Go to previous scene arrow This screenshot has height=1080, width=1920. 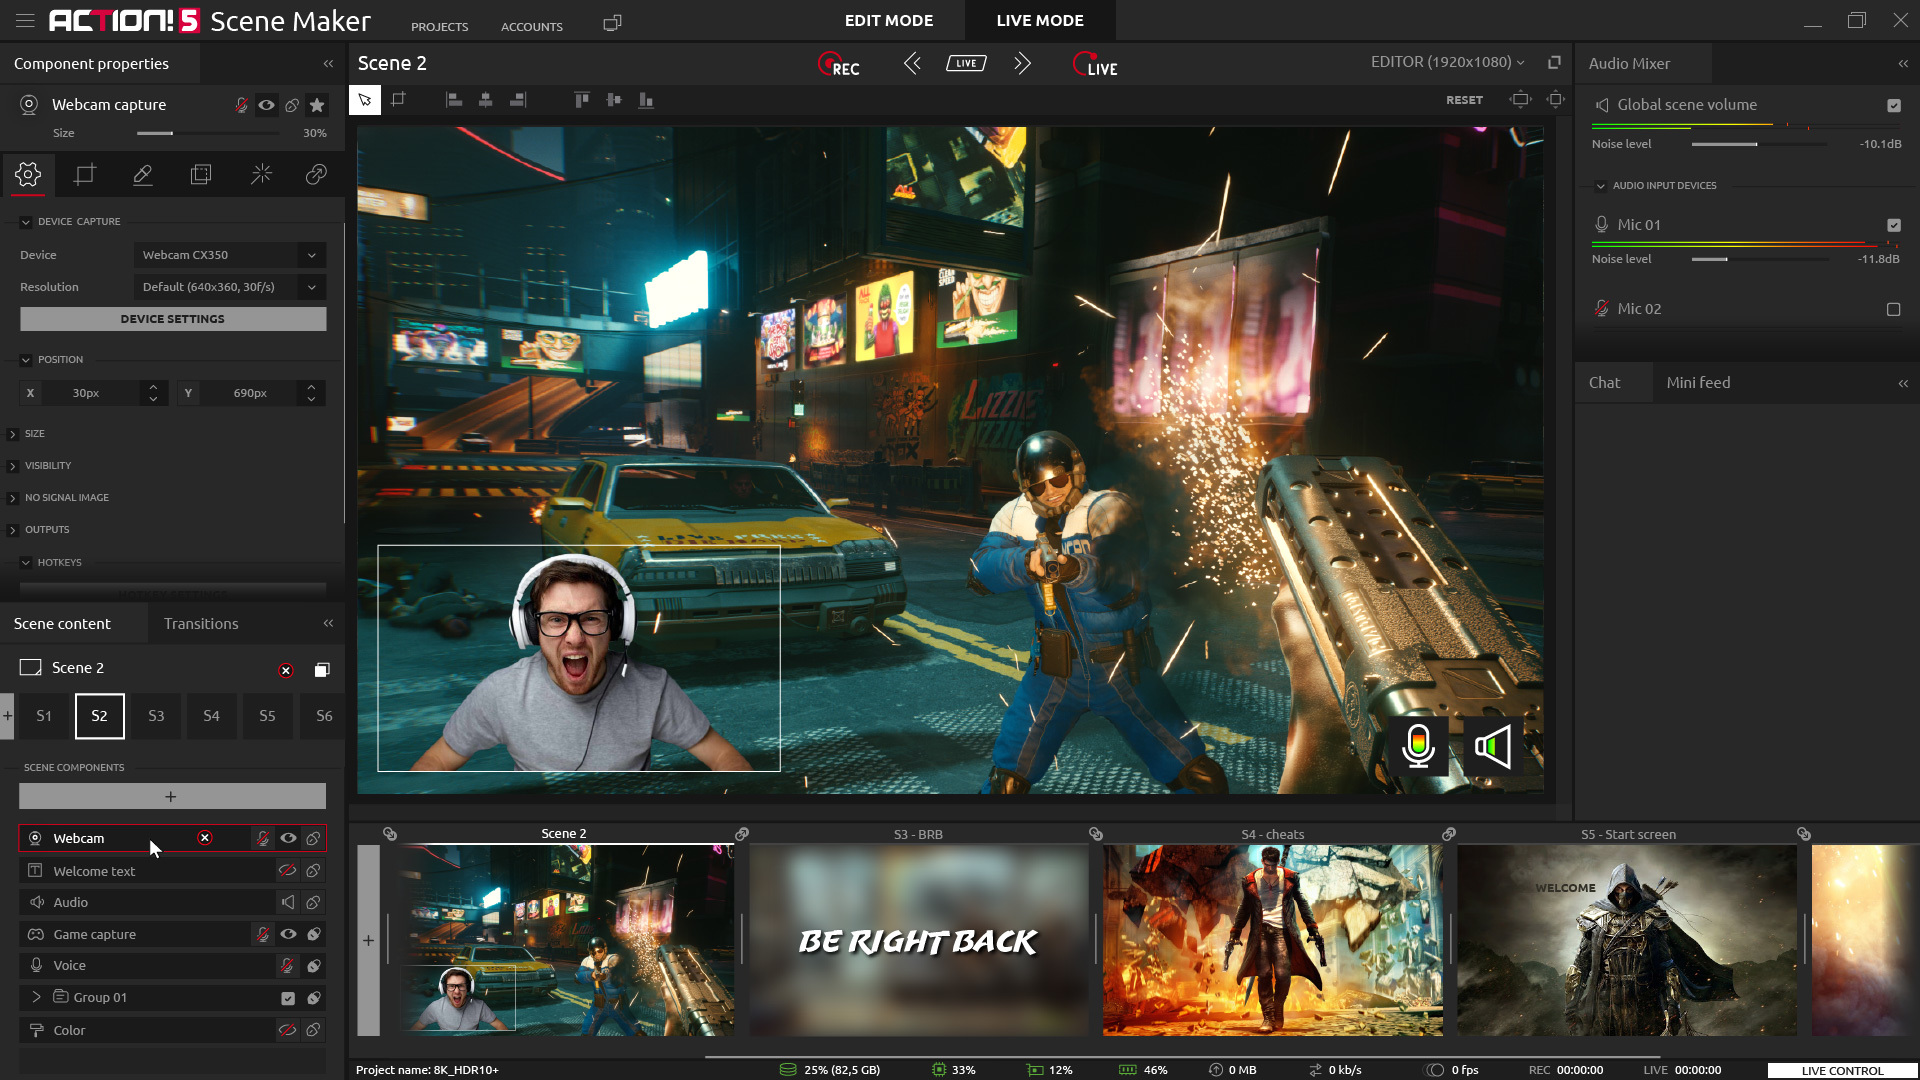click(912, 64)
